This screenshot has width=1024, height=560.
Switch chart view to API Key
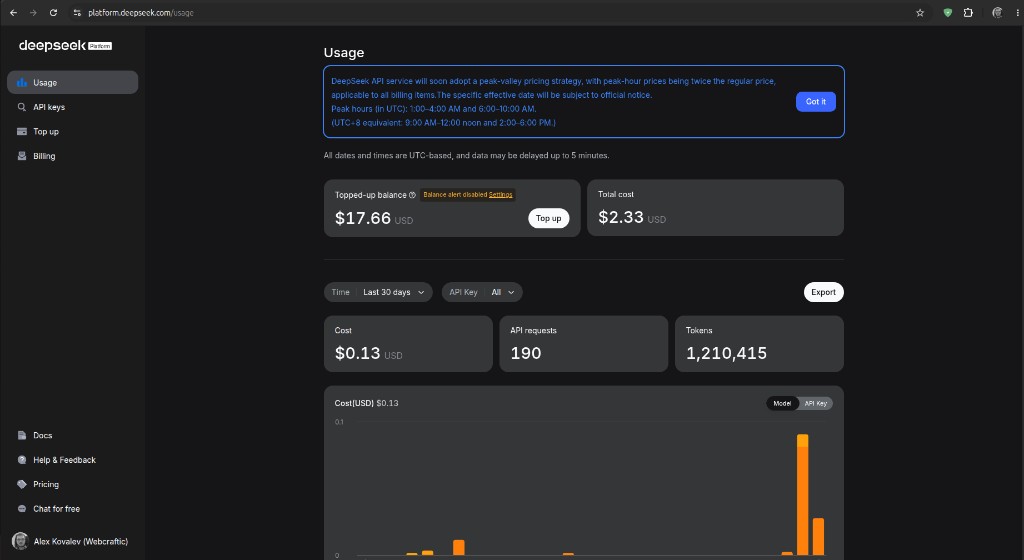pos(816,403)
